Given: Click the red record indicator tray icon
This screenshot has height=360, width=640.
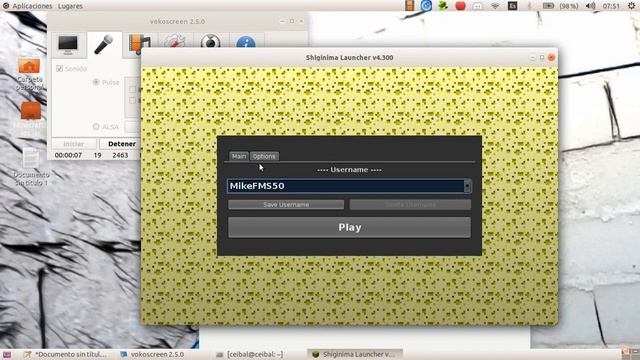Looking at the screenshot, I should pos(460,6).
